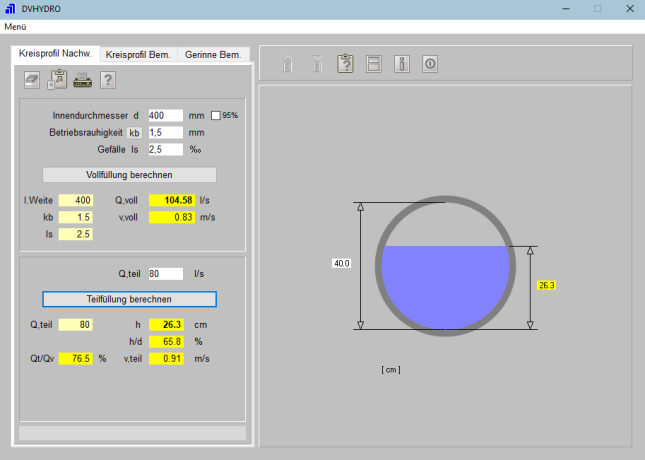Click the clipboard question mark toolbar icon
645x460 pixels.
coord(345,64)
